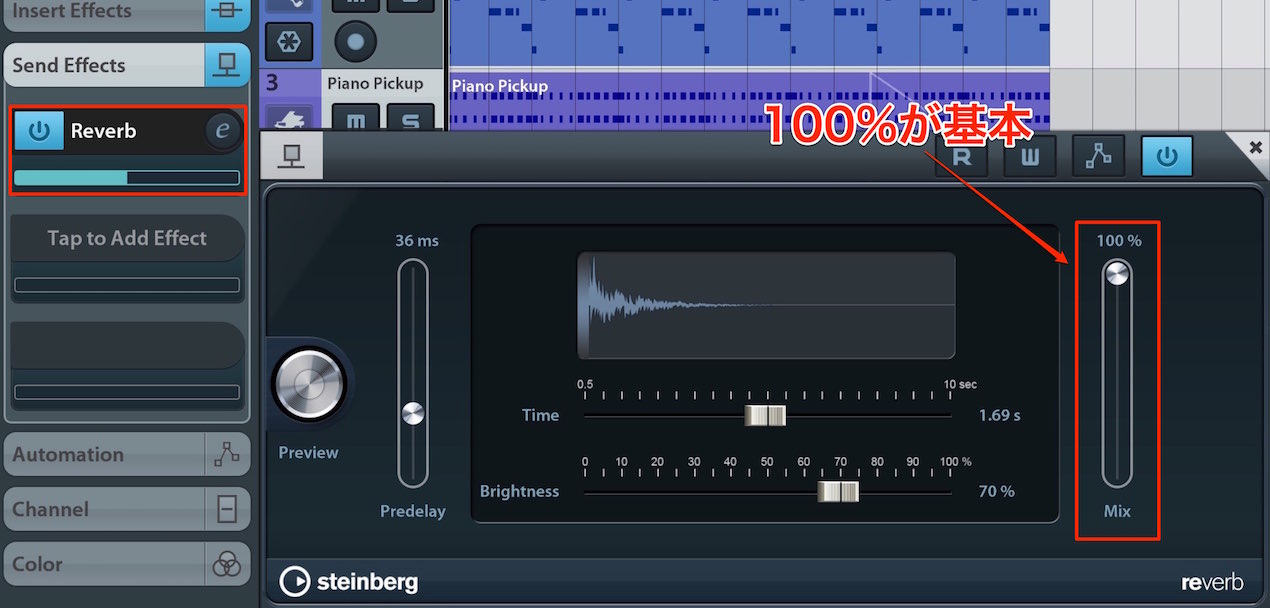Image resolution: width=1270 pixels, height=608 pixels.
Task: Mute the Piano Pickup track
Action: pos(356,120)
